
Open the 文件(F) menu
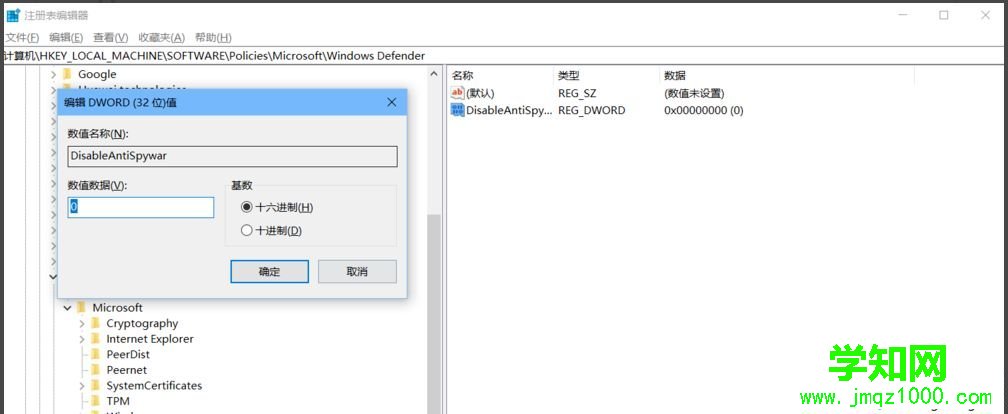coord(22,37)
